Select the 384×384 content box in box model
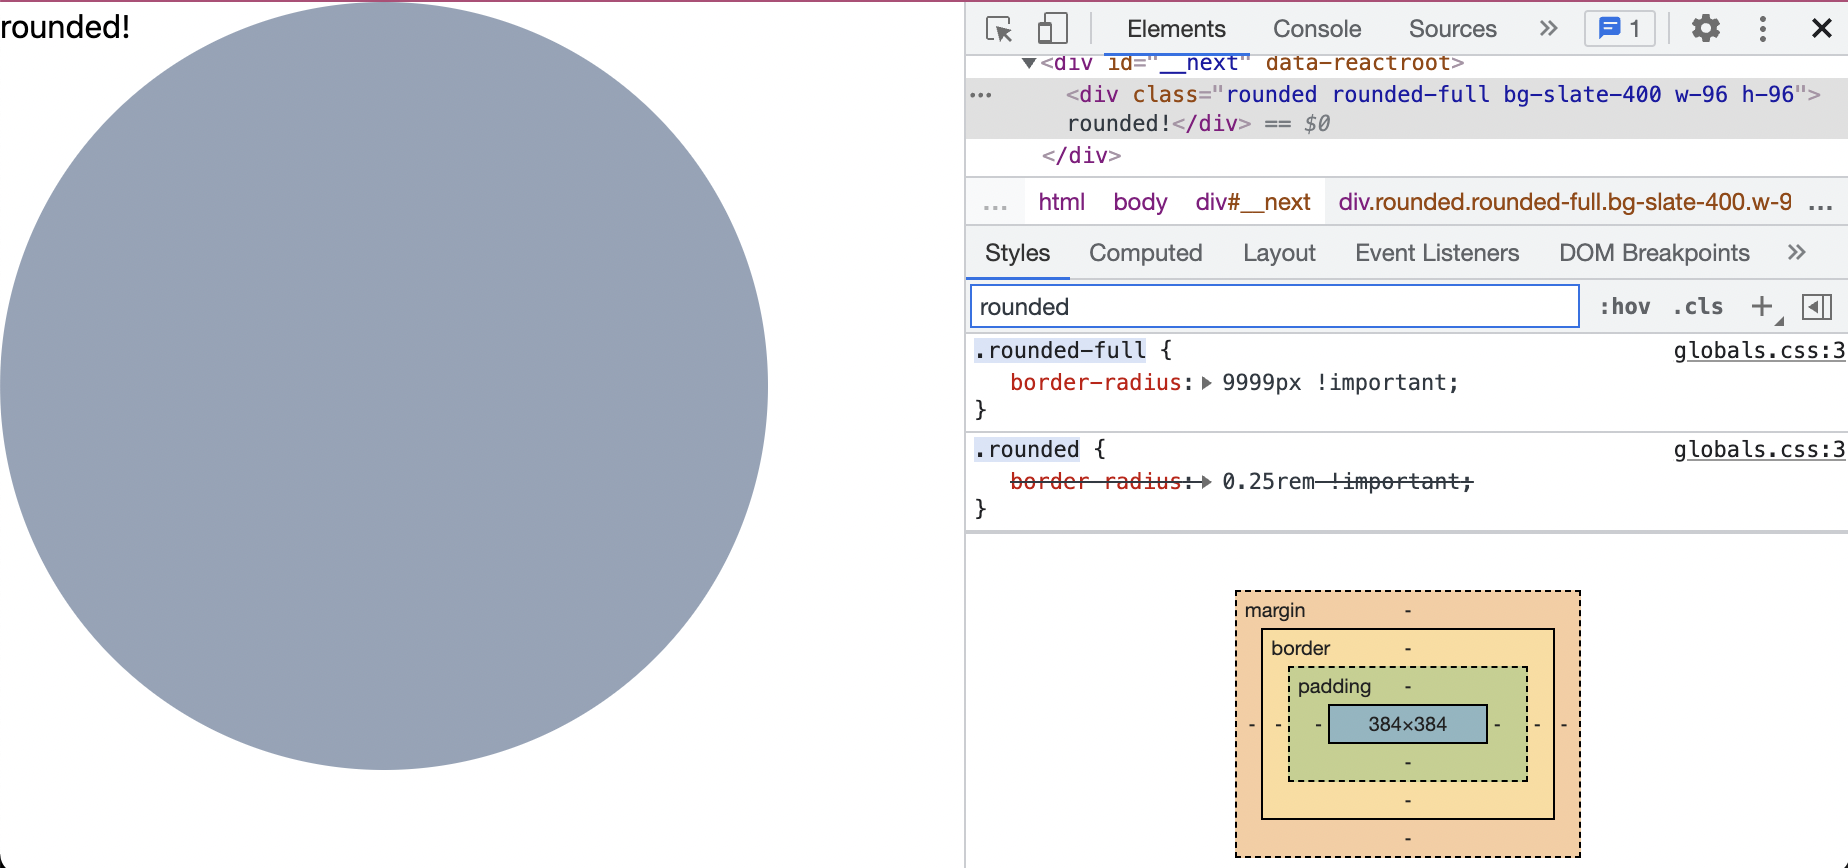This screenshot has width=1848, height=868. pos(1408,724)
